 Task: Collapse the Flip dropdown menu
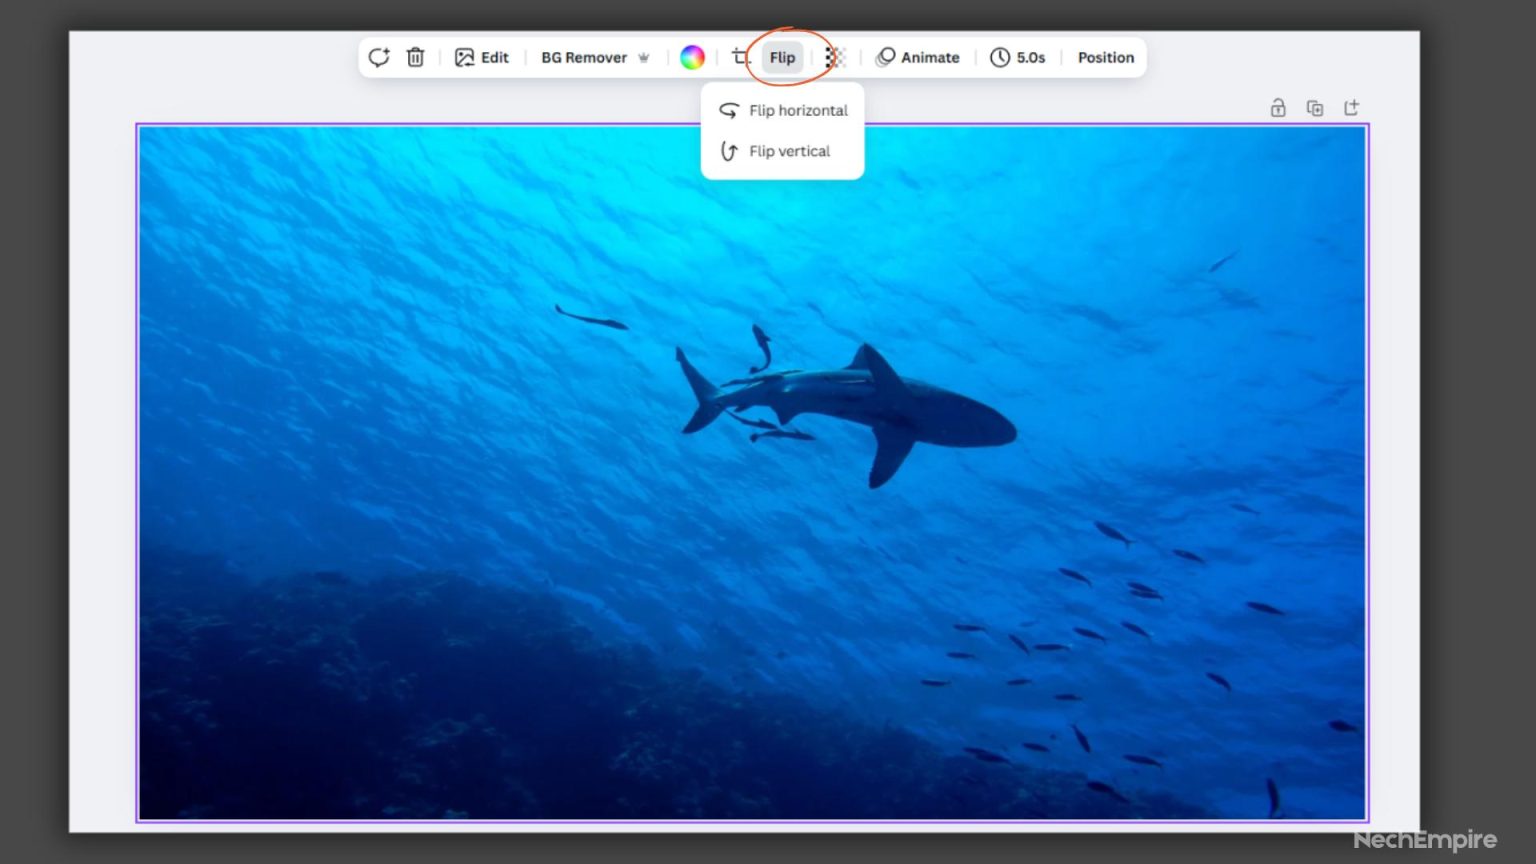[x=782, y=57]
